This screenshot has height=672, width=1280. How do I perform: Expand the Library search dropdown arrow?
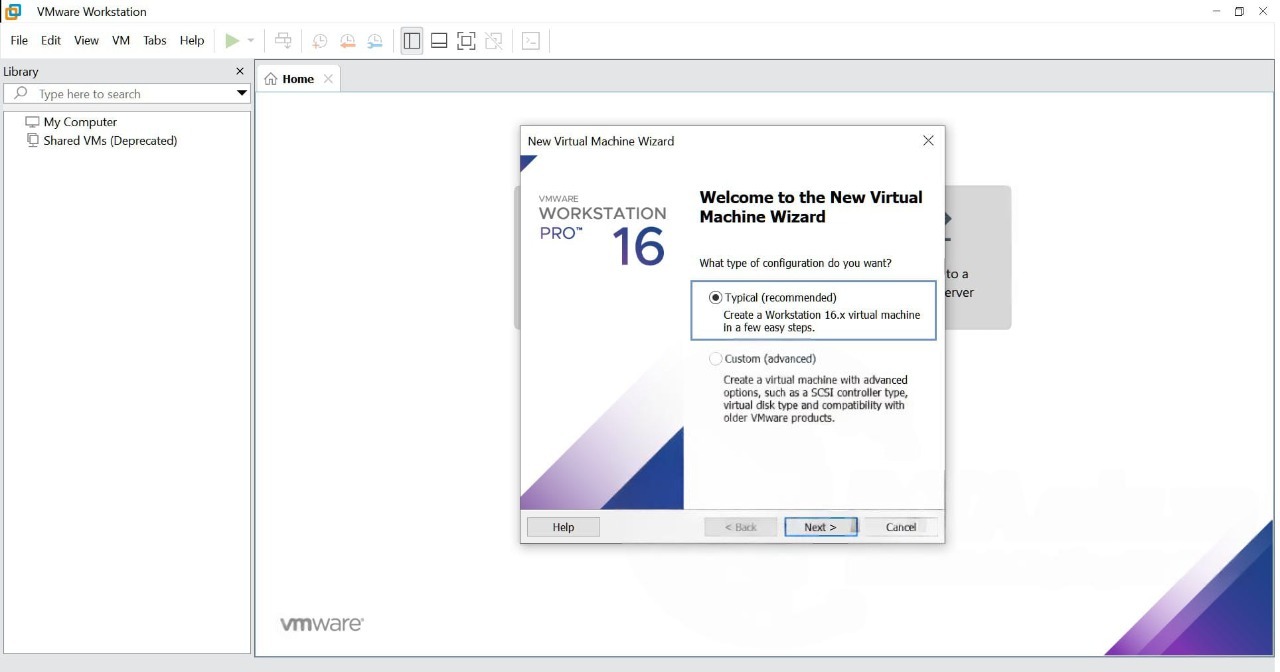click(x=241, y=94)
